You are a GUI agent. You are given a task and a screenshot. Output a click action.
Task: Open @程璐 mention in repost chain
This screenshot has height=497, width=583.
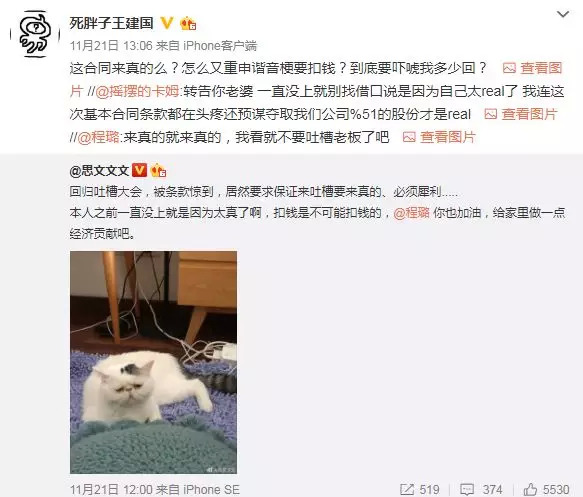(99, 137)
